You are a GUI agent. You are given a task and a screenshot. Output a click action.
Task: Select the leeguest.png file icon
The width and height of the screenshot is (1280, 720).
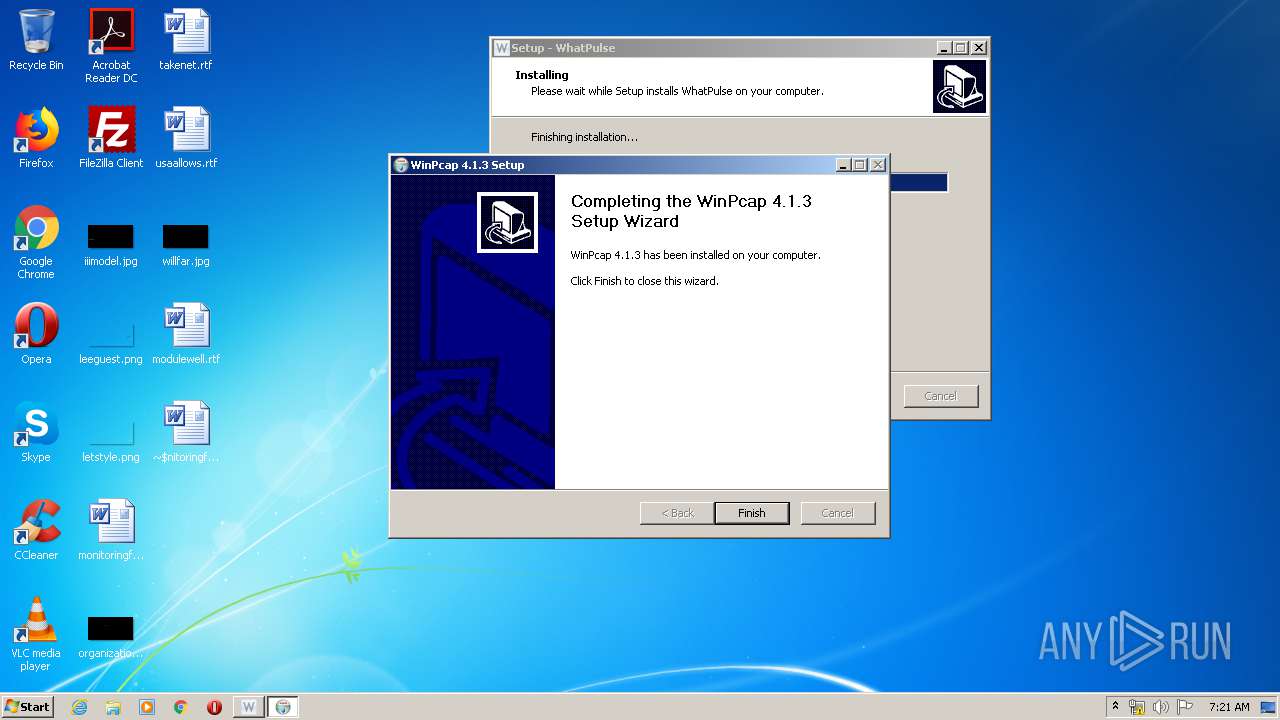point(111,340)
